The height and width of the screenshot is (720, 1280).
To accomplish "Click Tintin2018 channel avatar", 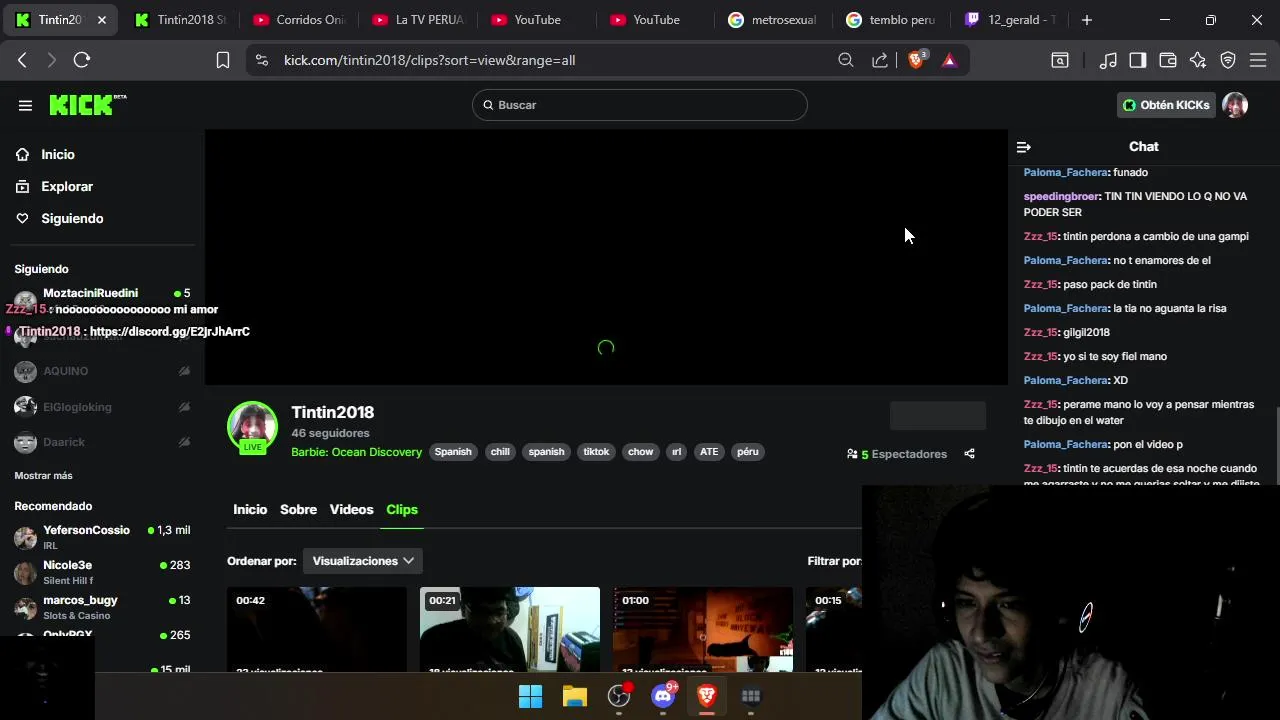I will tap(252, 426).
